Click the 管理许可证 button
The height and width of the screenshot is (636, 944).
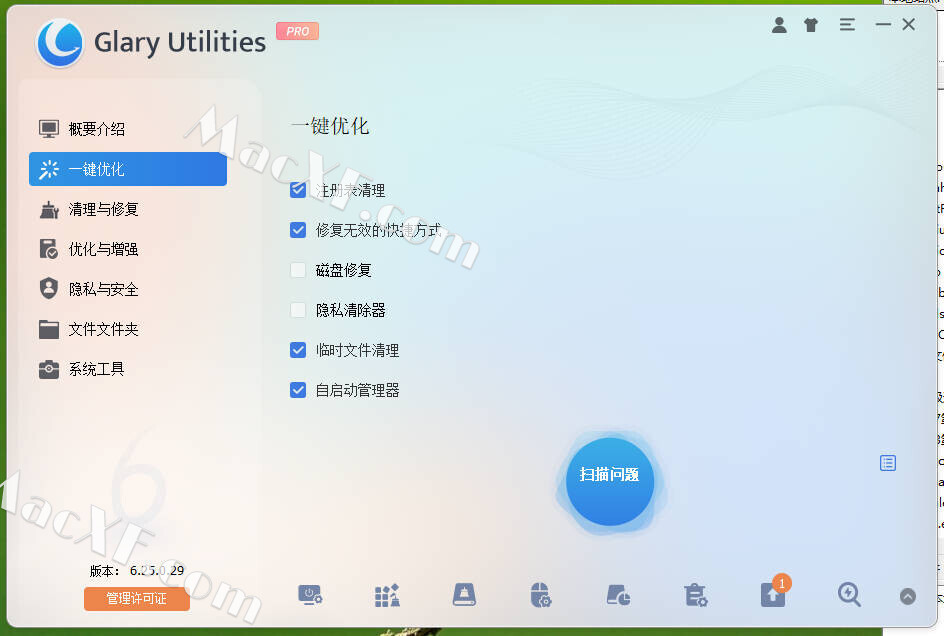(x=137, y=599)
